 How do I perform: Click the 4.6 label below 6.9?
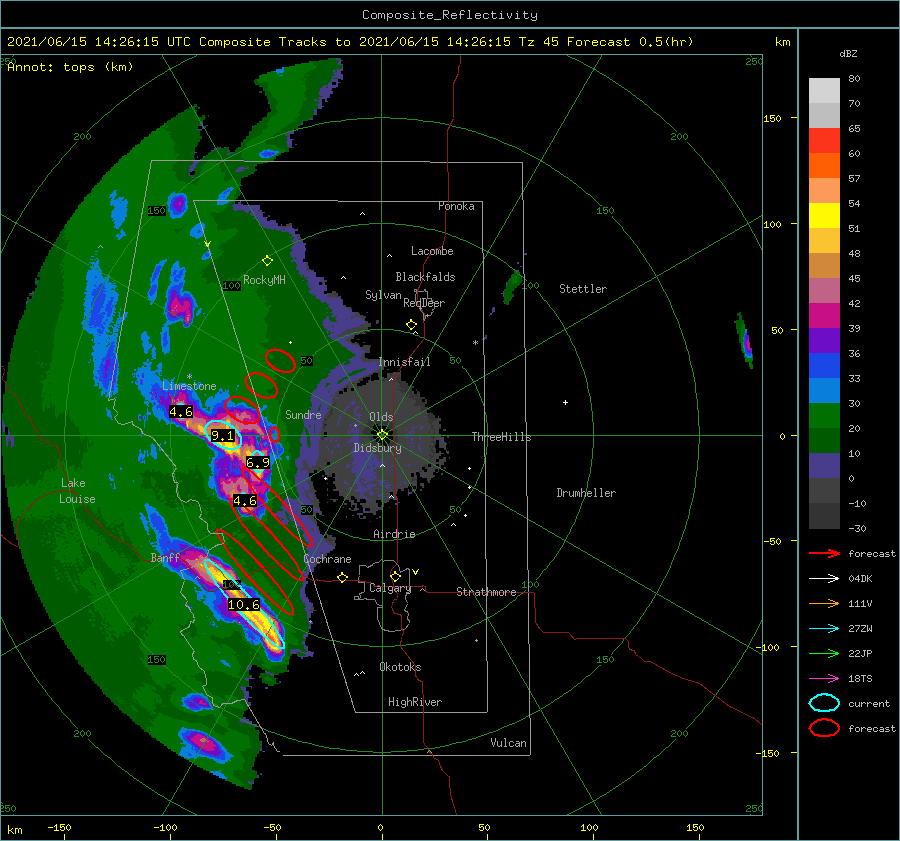(245, 501)
